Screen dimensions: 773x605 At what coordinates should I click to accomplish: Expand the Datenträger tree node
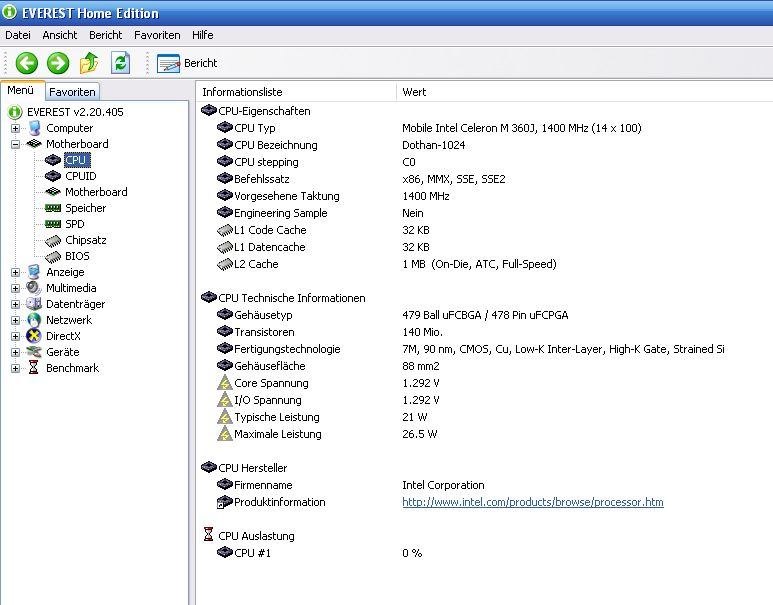click(x=15, y=304)
